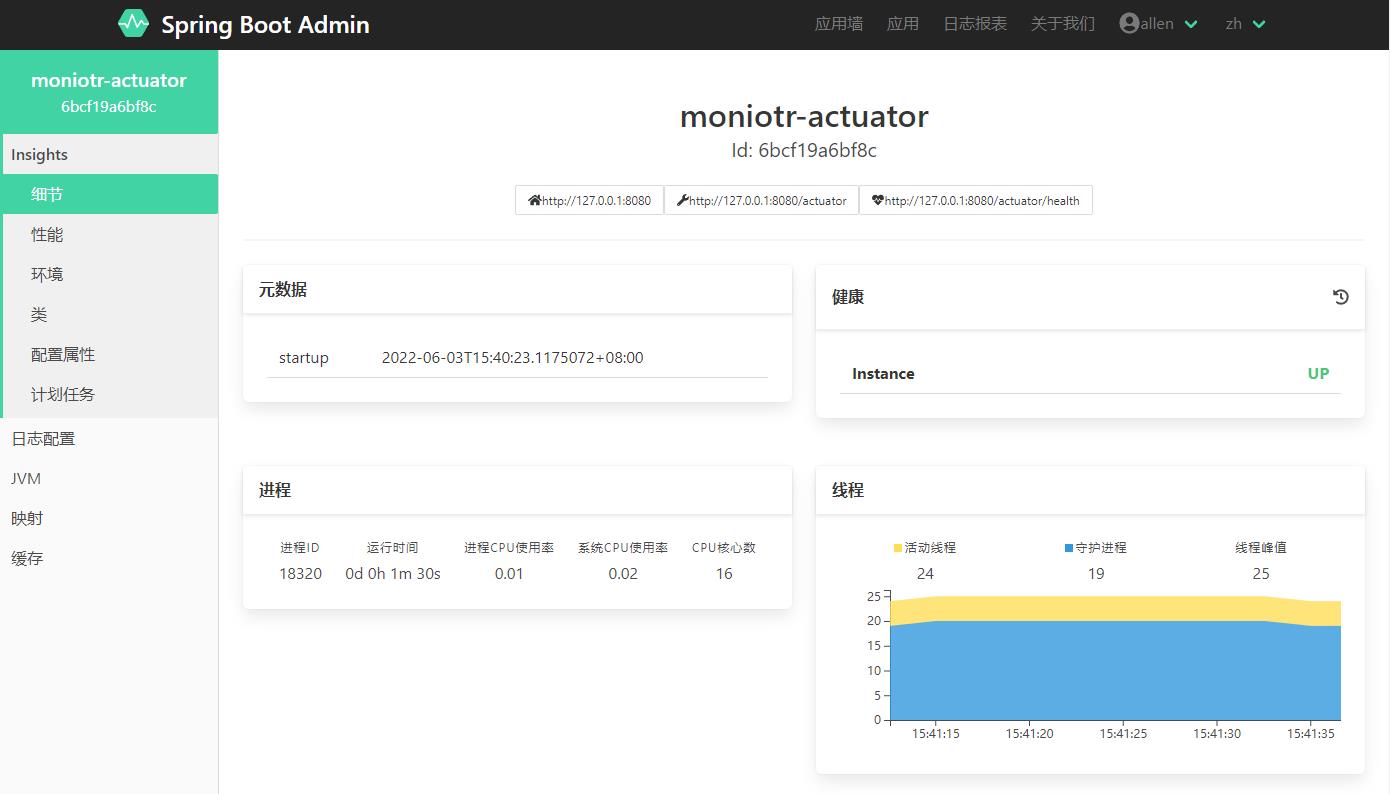
Task: Expand the JVM sidebar section
Action: [109, 478]
